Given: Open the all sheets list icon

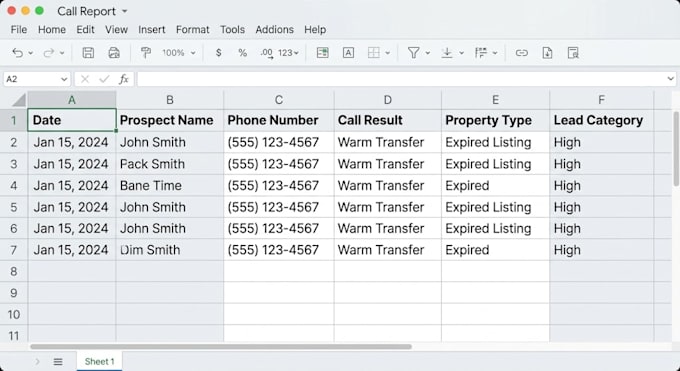Looking at the screenshot, I should (58, 361).
